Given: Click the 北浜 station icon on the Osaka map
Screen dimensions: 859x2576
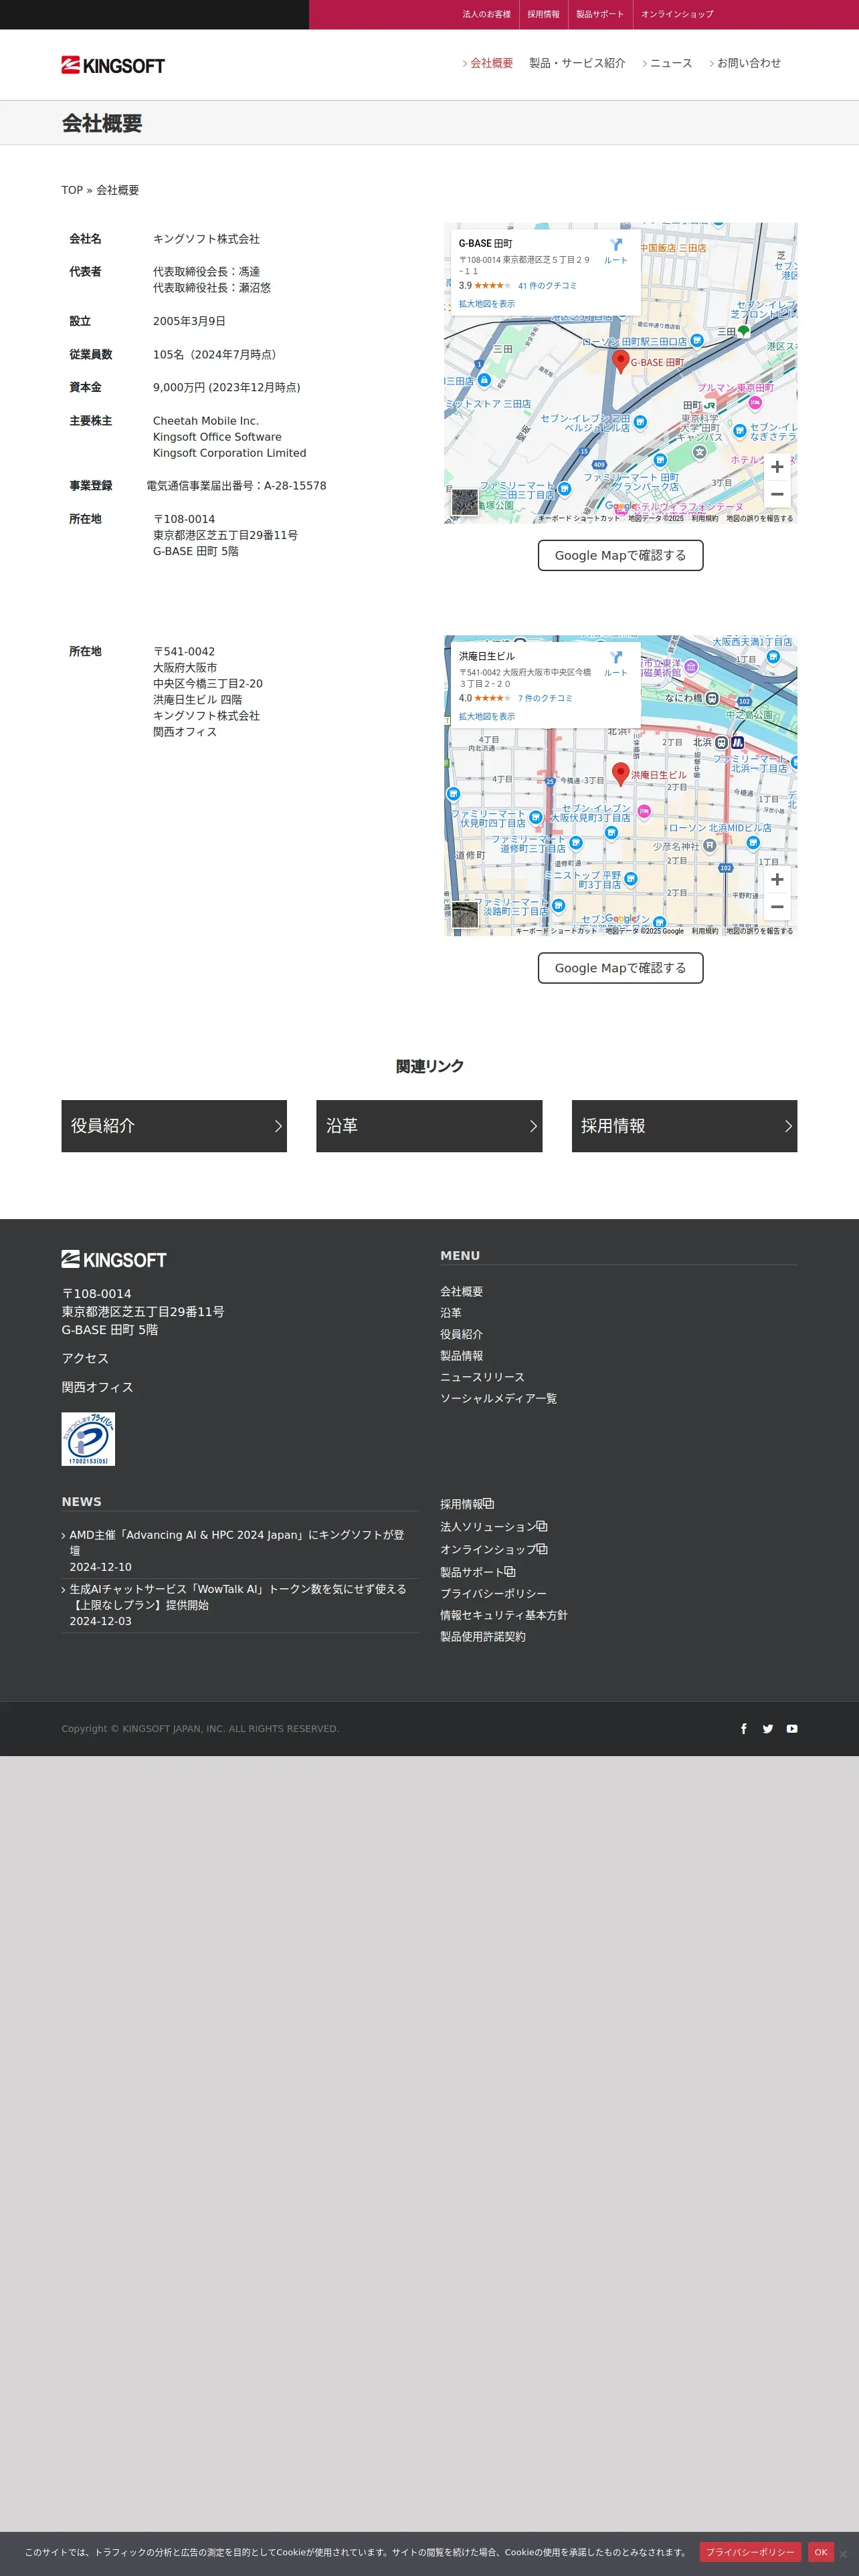Looking at the screenshot, I should [x=721, y=742].
